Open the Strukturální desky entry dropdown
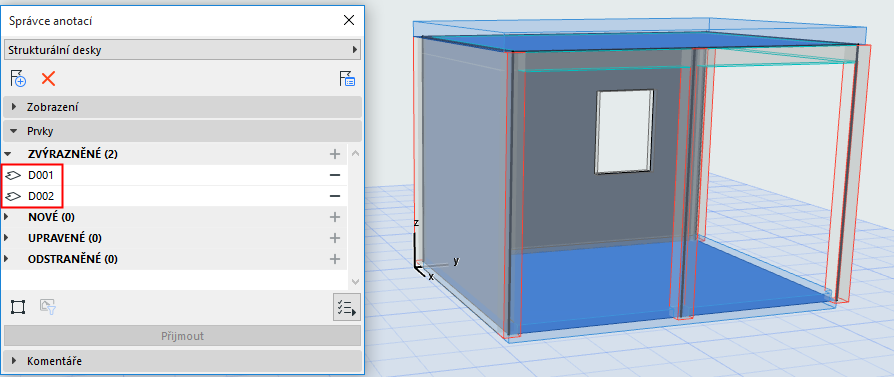This screenshot has height=377, width=894. pos(182,50)
